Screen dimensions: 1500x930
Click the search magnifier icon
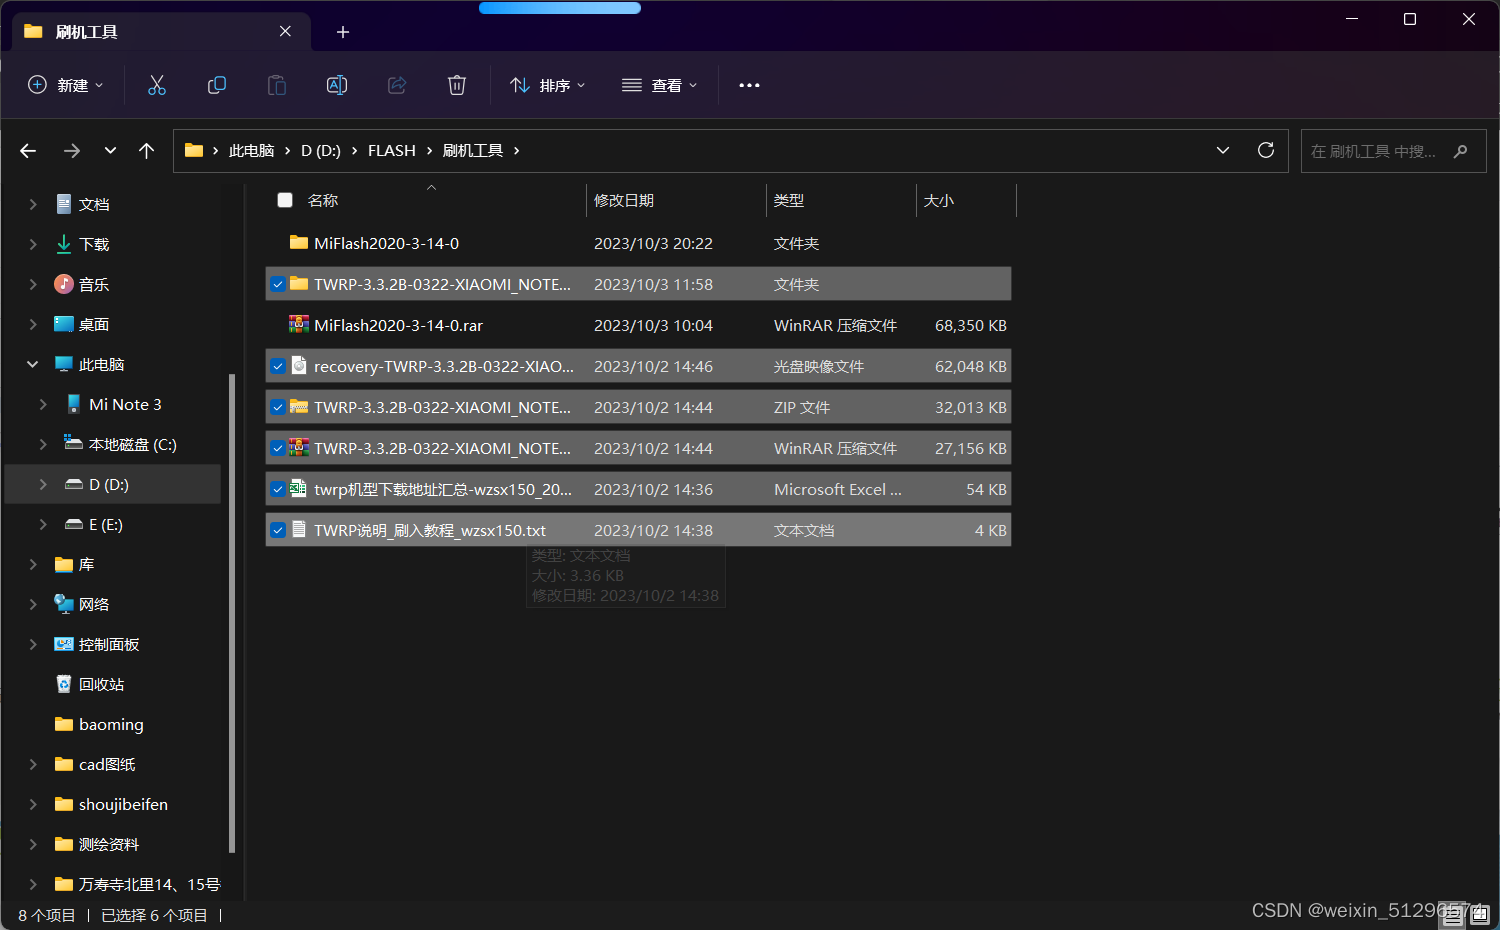1461,151
